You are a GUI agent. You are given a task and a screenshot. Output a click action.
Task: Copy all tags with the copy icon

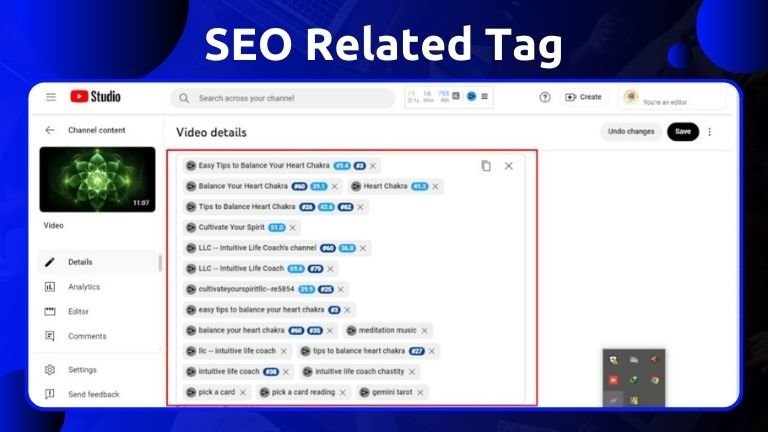click(486, 166)
